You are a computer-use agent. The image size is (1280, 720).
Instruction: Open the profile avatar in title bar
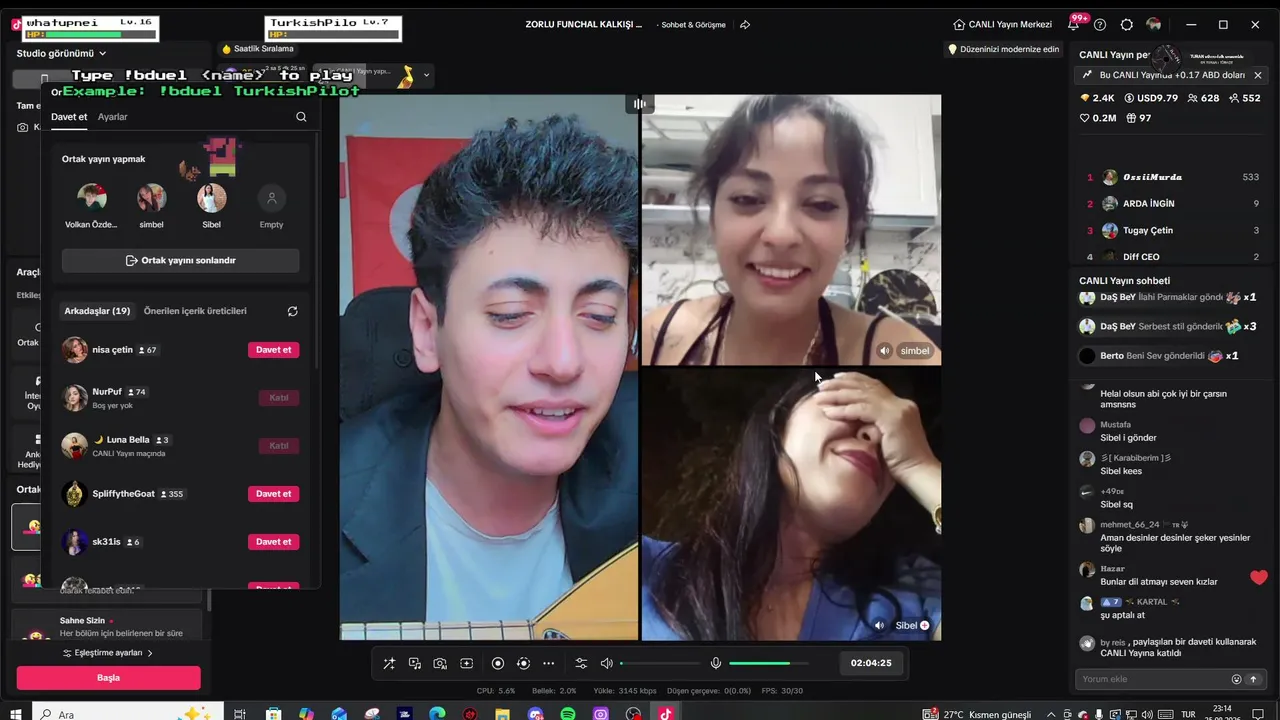coord(1154,24)
